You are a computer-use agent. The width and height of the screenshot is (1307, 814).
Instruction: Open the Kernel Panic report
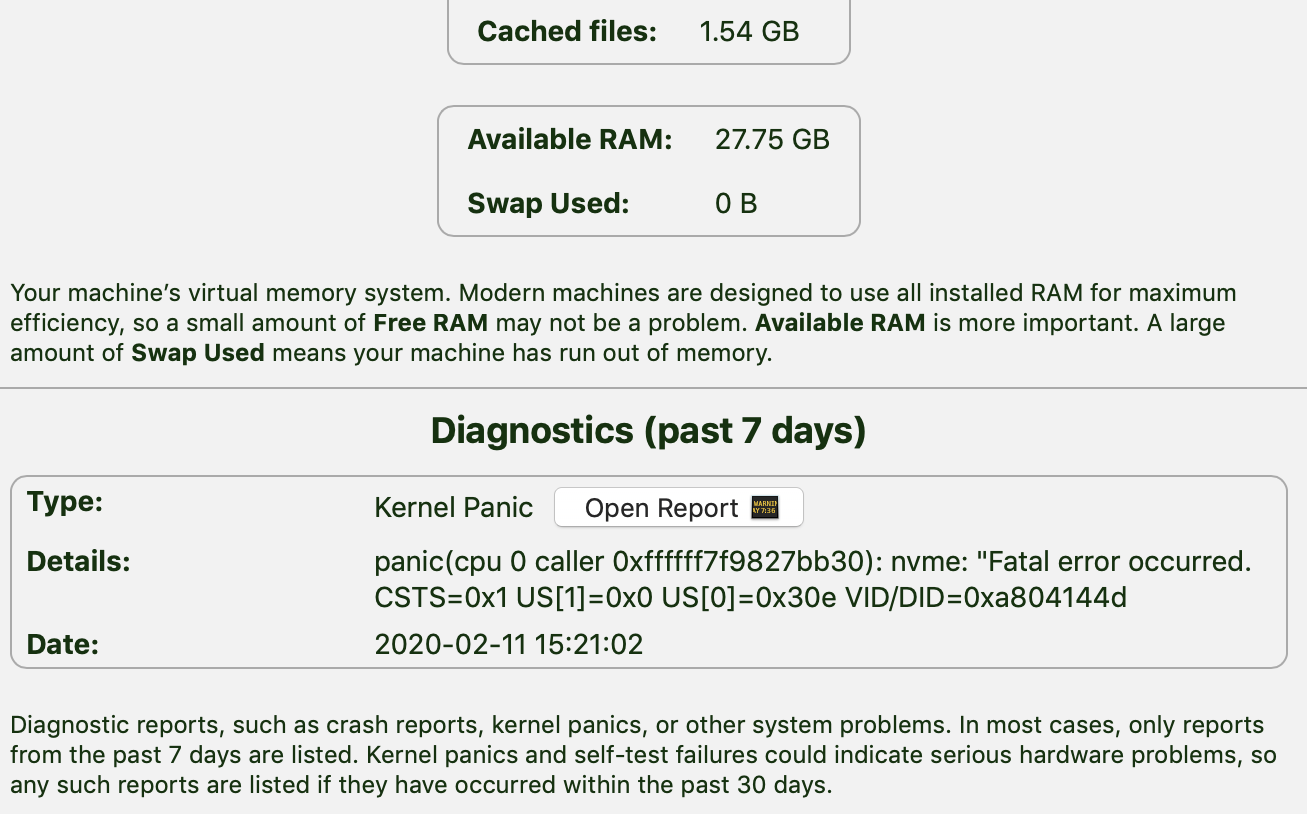(678, 507)
